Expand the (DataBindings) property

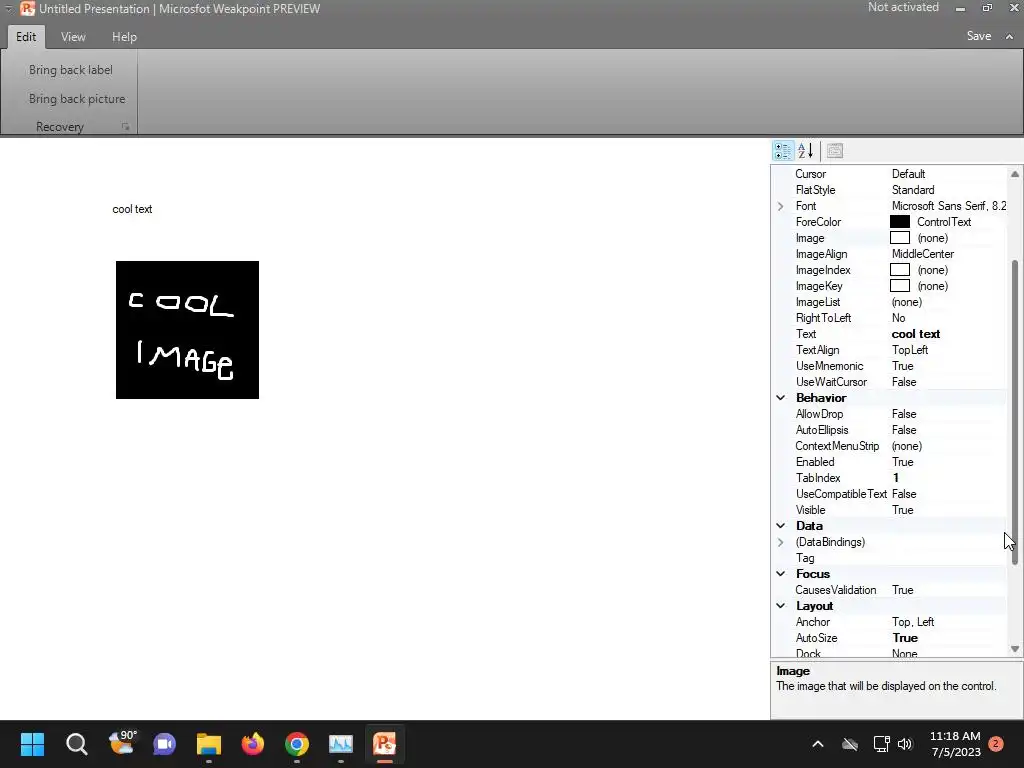[780, 542]
